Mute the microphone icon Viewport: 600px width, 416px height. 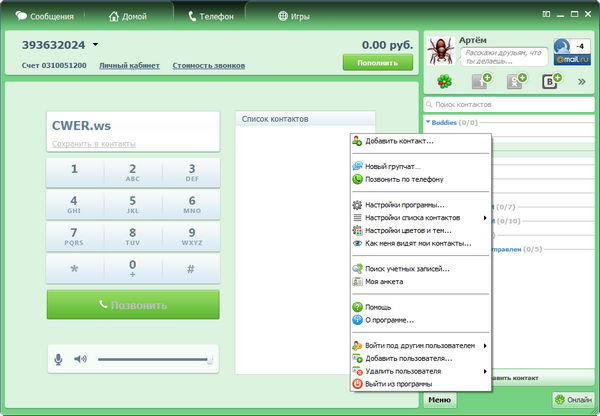coord(58,359)
